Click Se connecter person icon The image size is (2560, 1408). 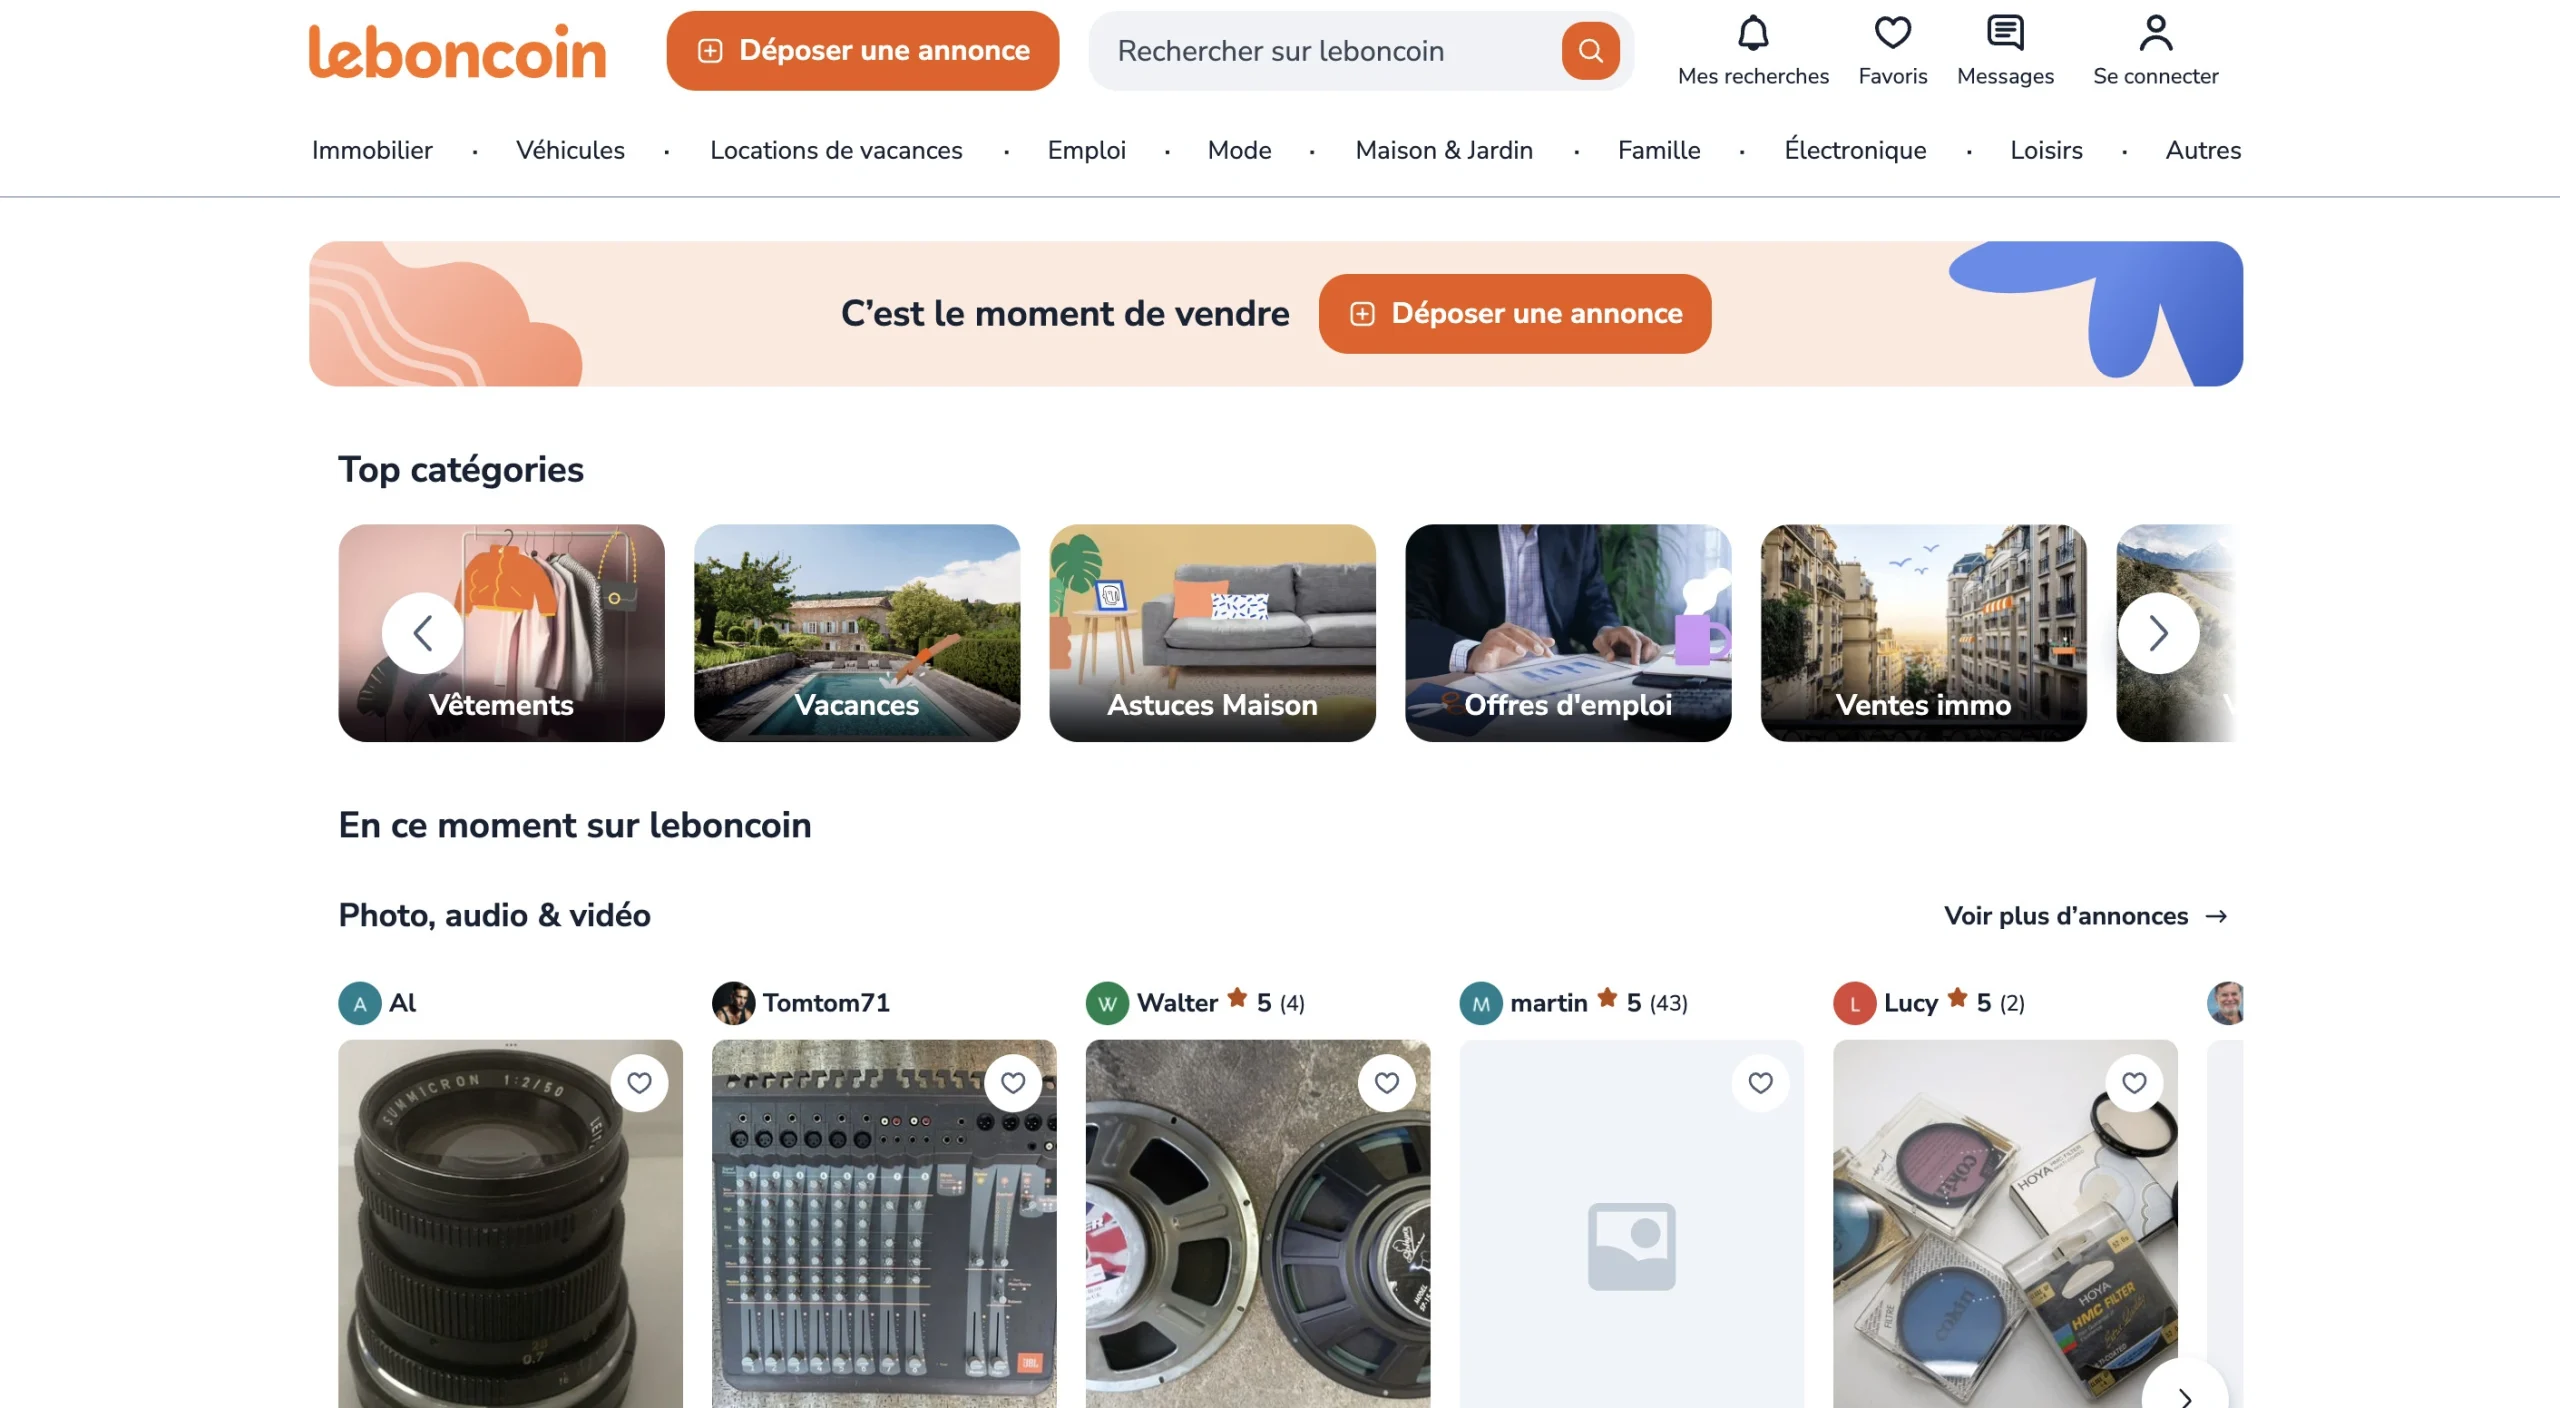click(2155, 34)
